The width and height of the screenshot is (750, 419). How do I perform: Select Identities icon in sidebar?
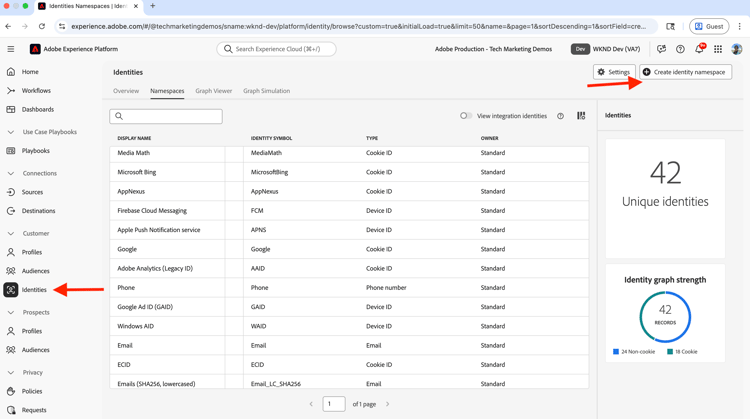[x=11, y=289]
